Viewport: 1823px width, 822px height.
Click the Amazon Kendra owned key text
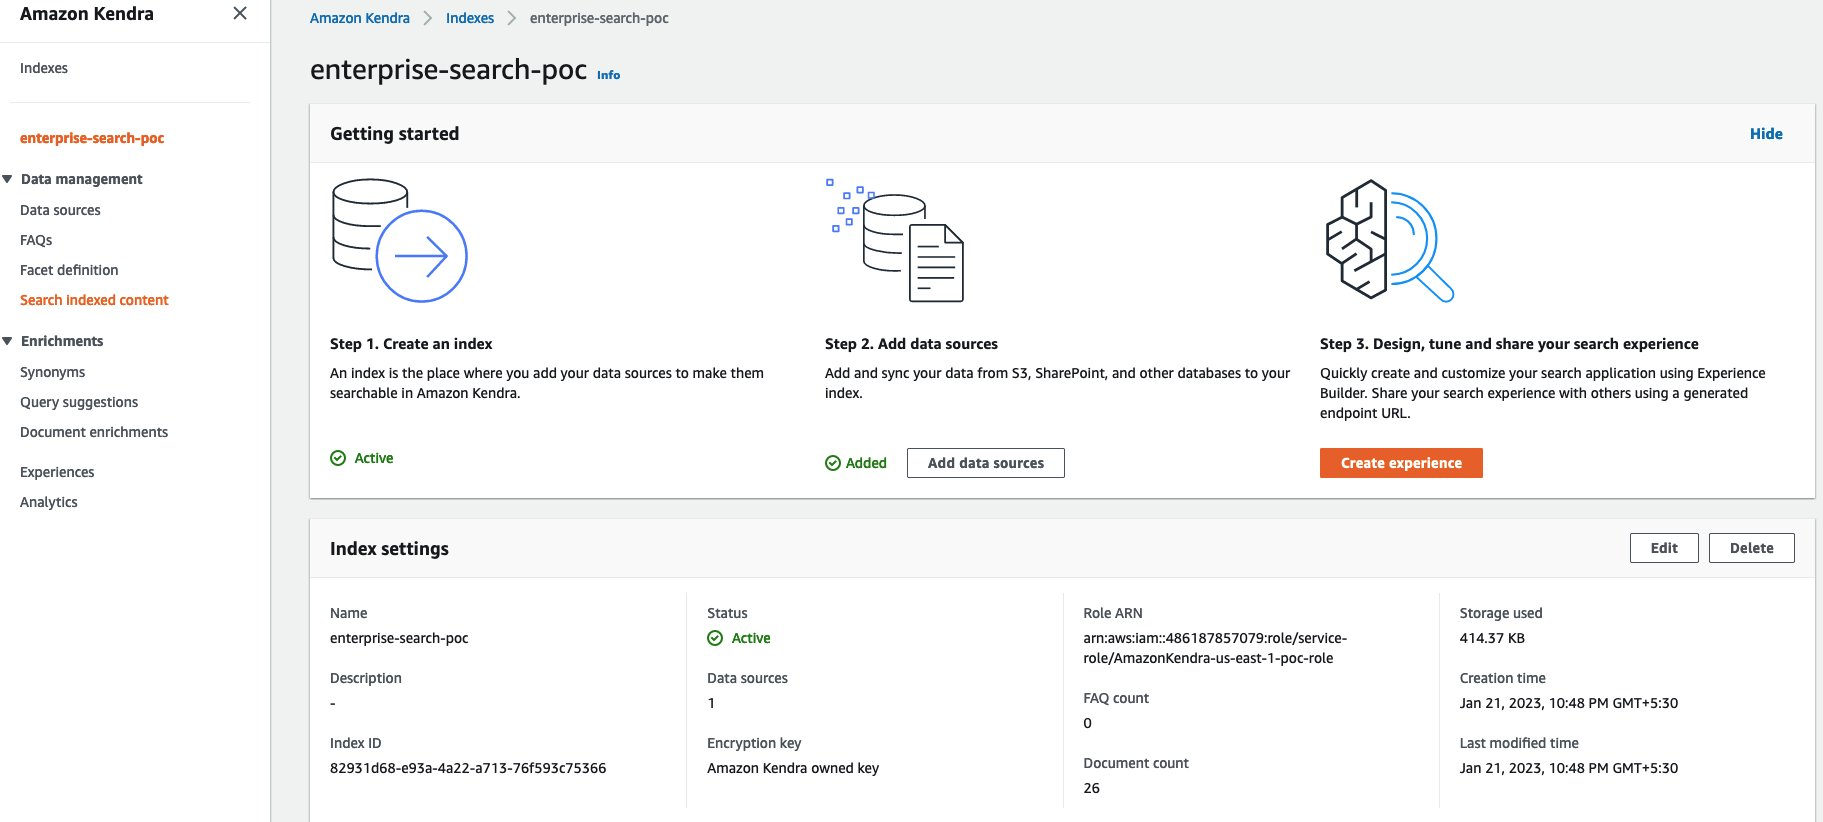[x=793, y=768]
